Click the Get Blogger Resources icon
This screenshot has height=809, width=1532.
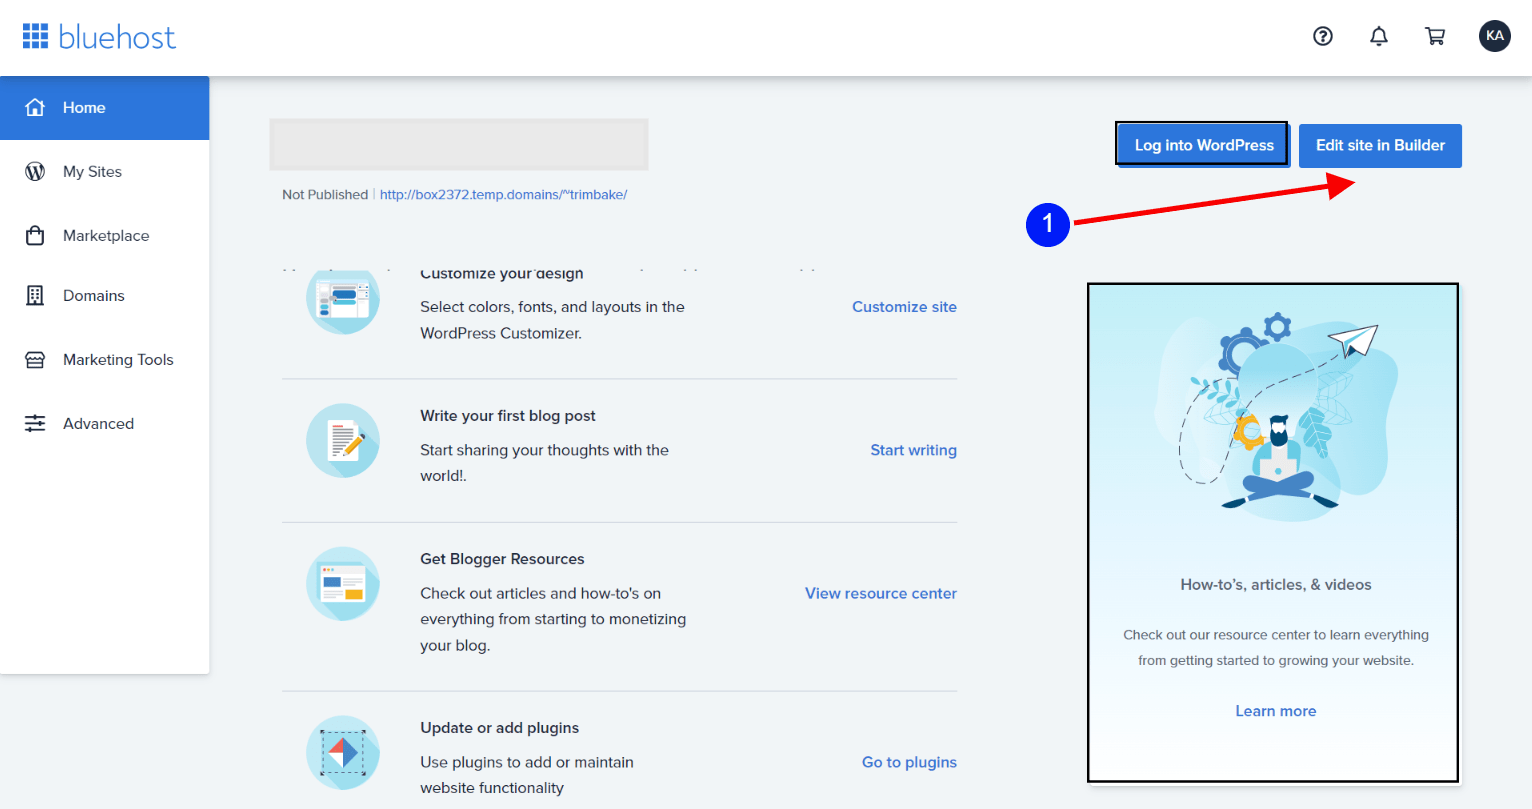point(343,583)
